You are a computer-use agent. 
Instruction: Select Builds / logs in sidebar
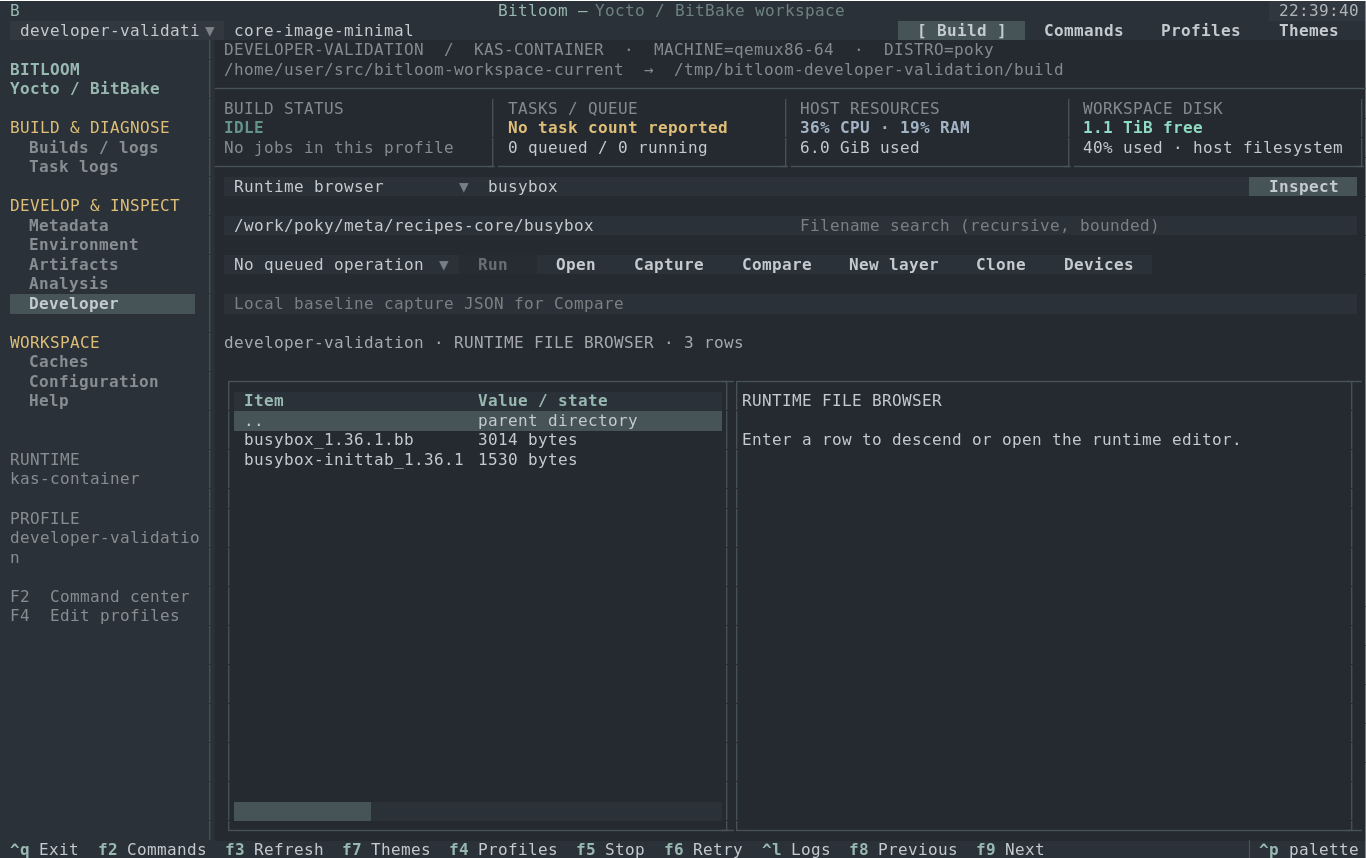93,147
